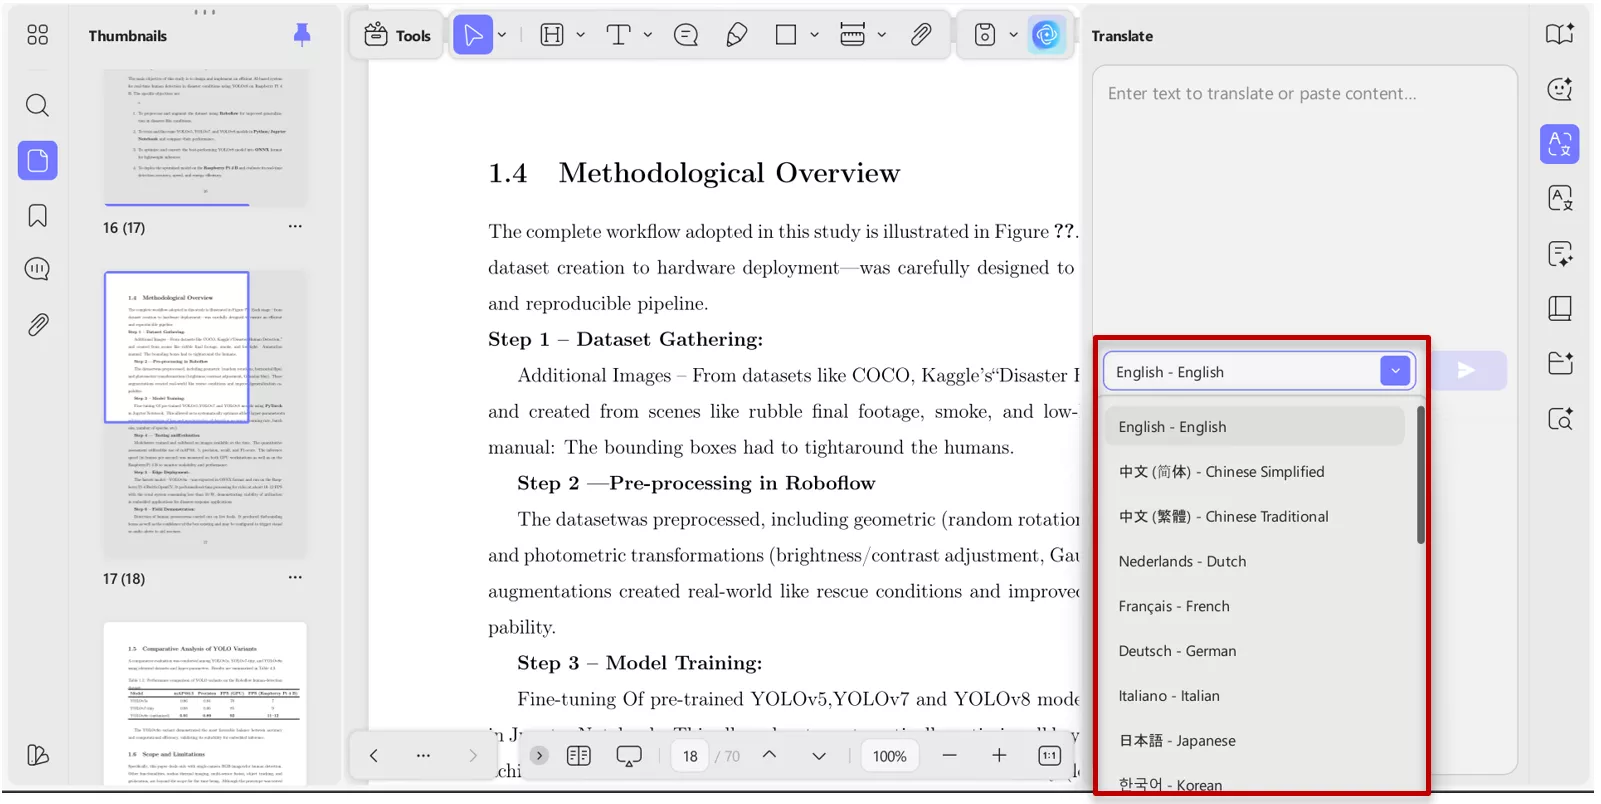Choose Nederlands - Dutch option
The height and width of the screenshot is (804, 1601).
tap(1255, 561)
